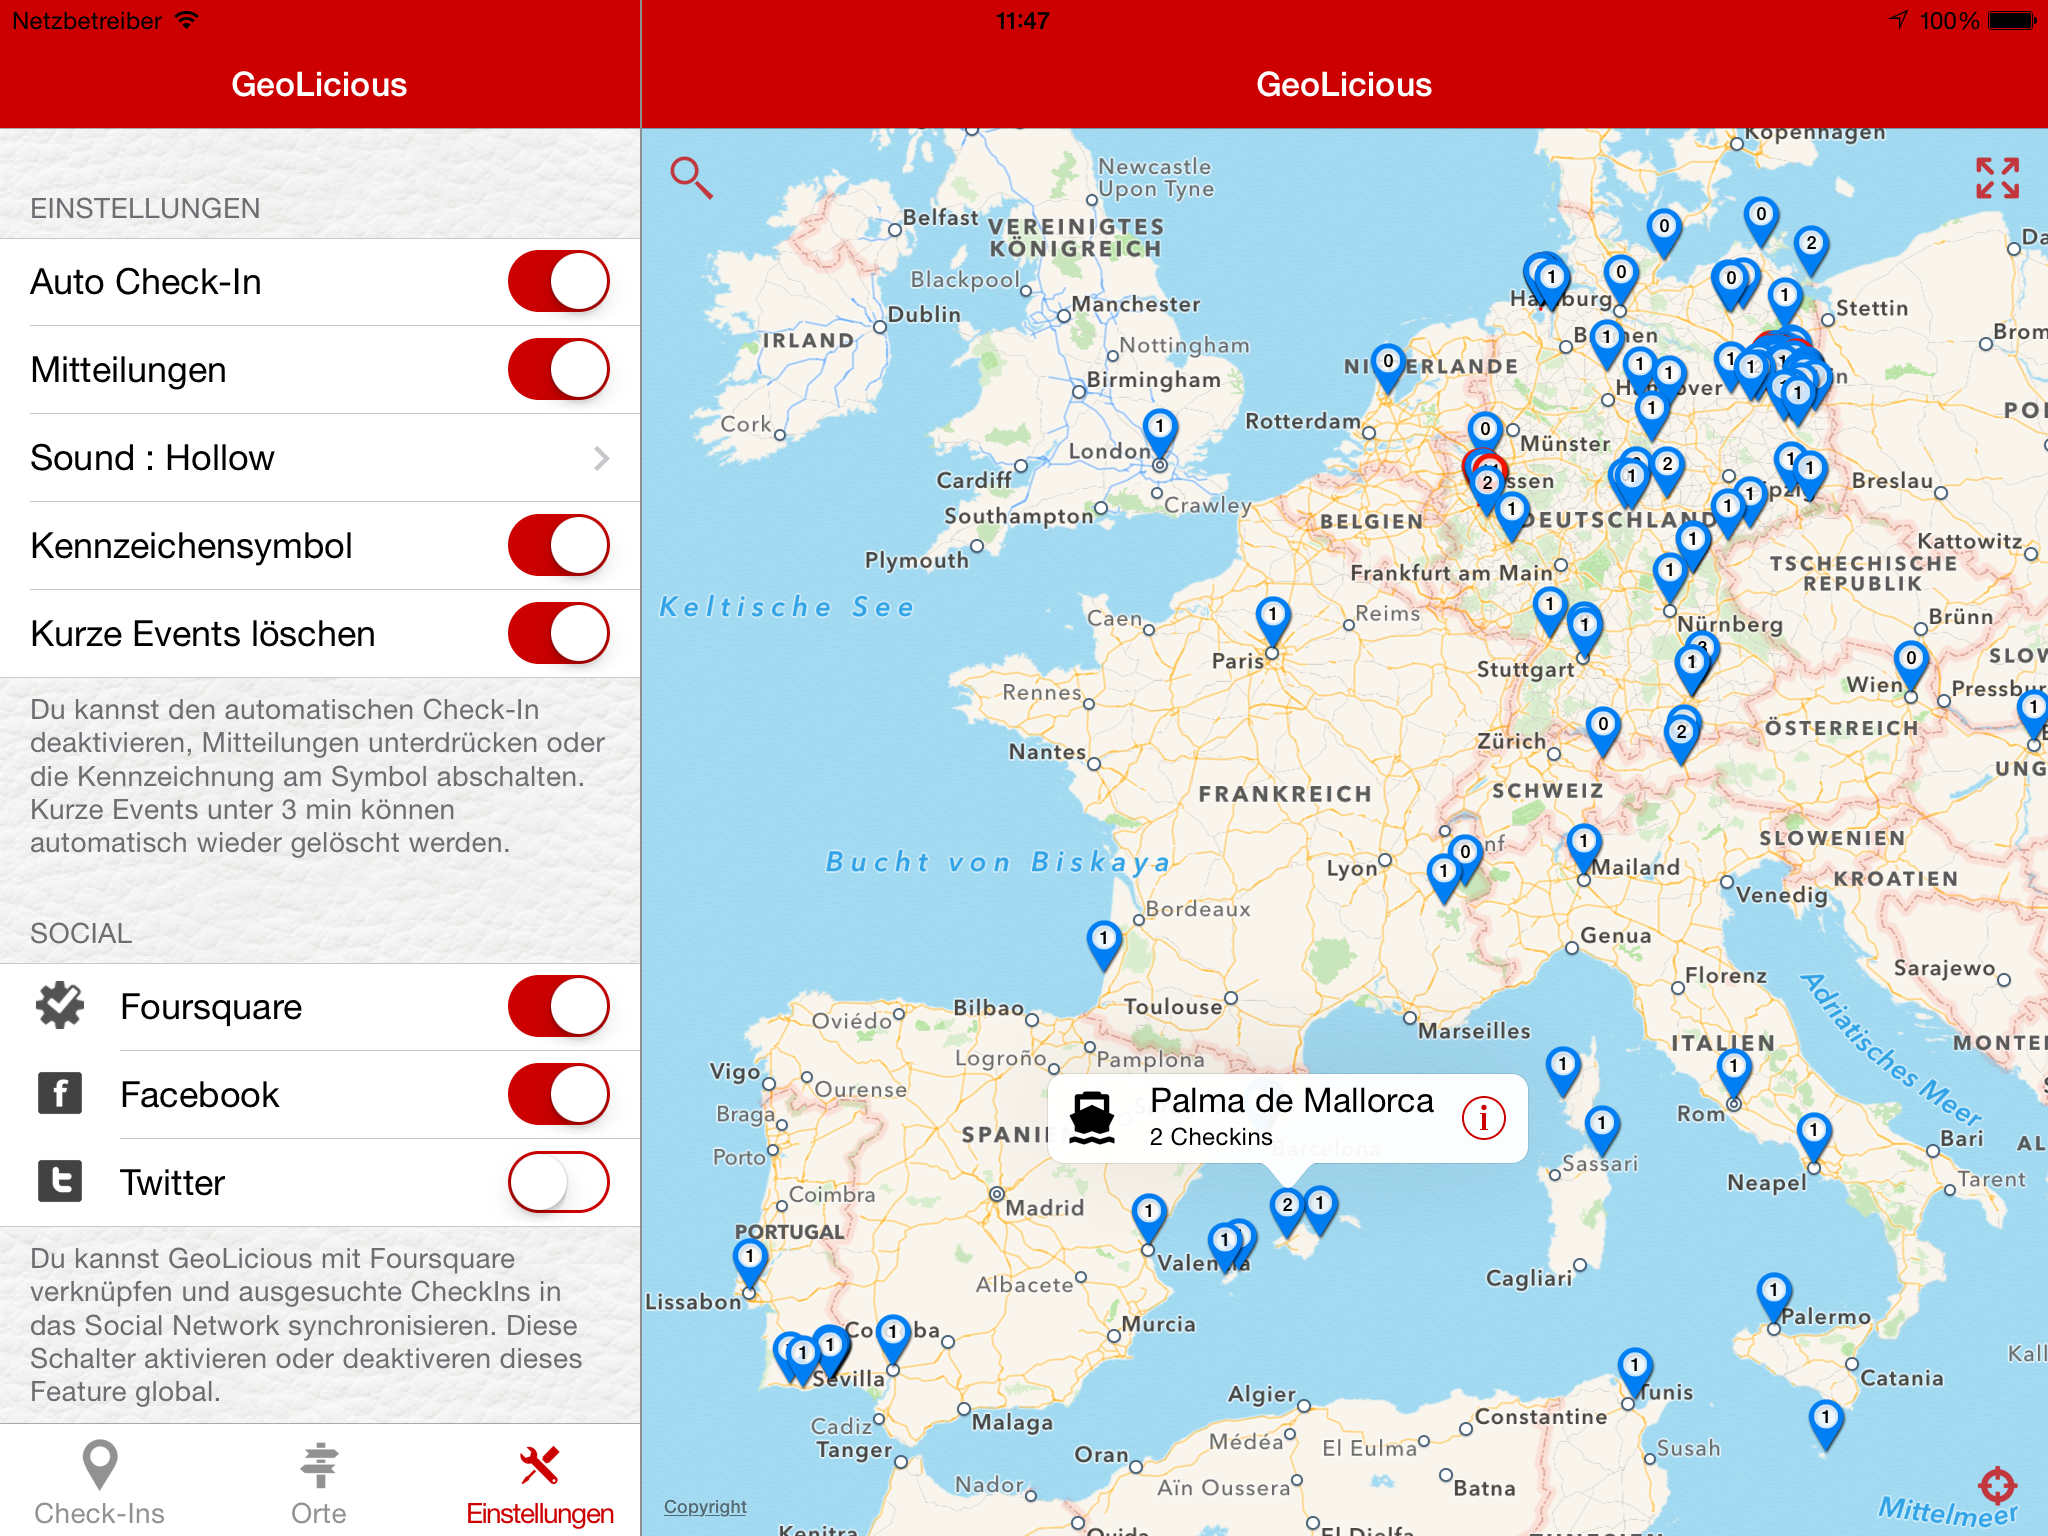The width and height of the screenshot is (2048, 1536).
Task: Disable the Foursquare switch
Action: pyautogui.click(x=559, y=1006)
